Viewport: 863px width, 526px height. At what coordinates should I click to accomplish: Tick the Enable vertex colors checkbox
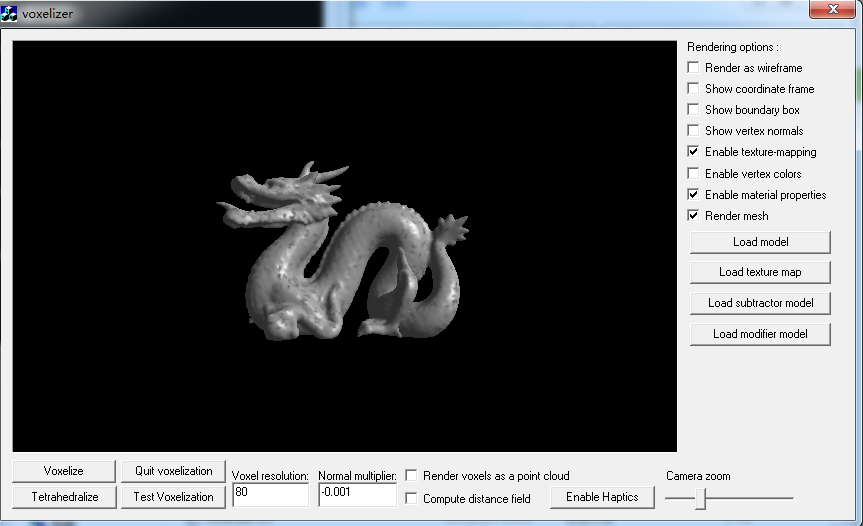pos(693,173)
